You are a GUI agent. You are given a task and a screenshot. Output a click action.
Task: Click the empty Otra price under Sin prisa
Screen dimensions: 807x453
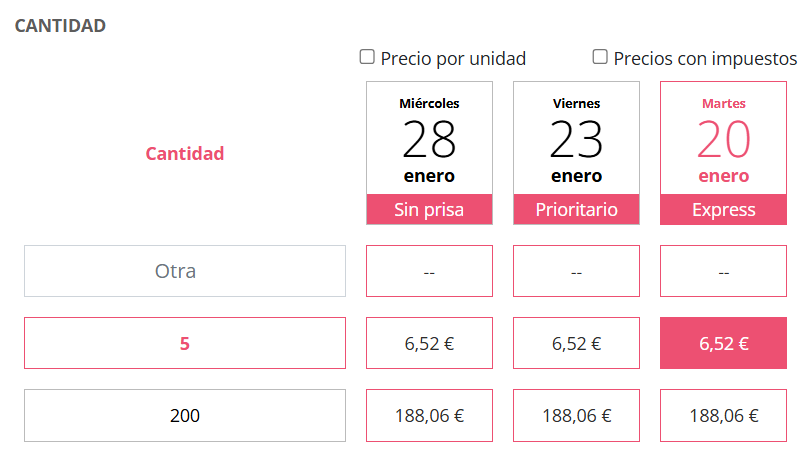click(429, 271)
